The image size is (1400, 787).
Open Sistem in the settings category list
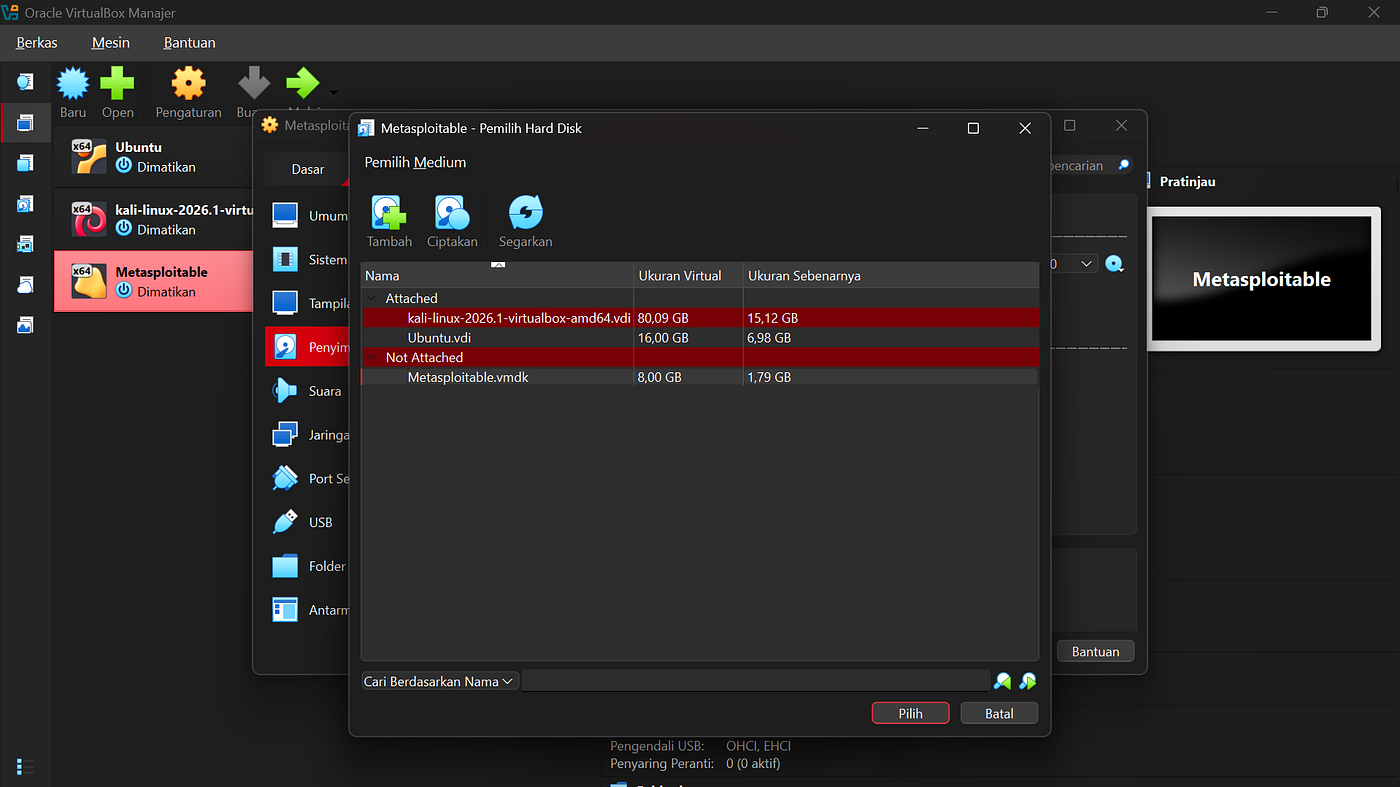309,259
